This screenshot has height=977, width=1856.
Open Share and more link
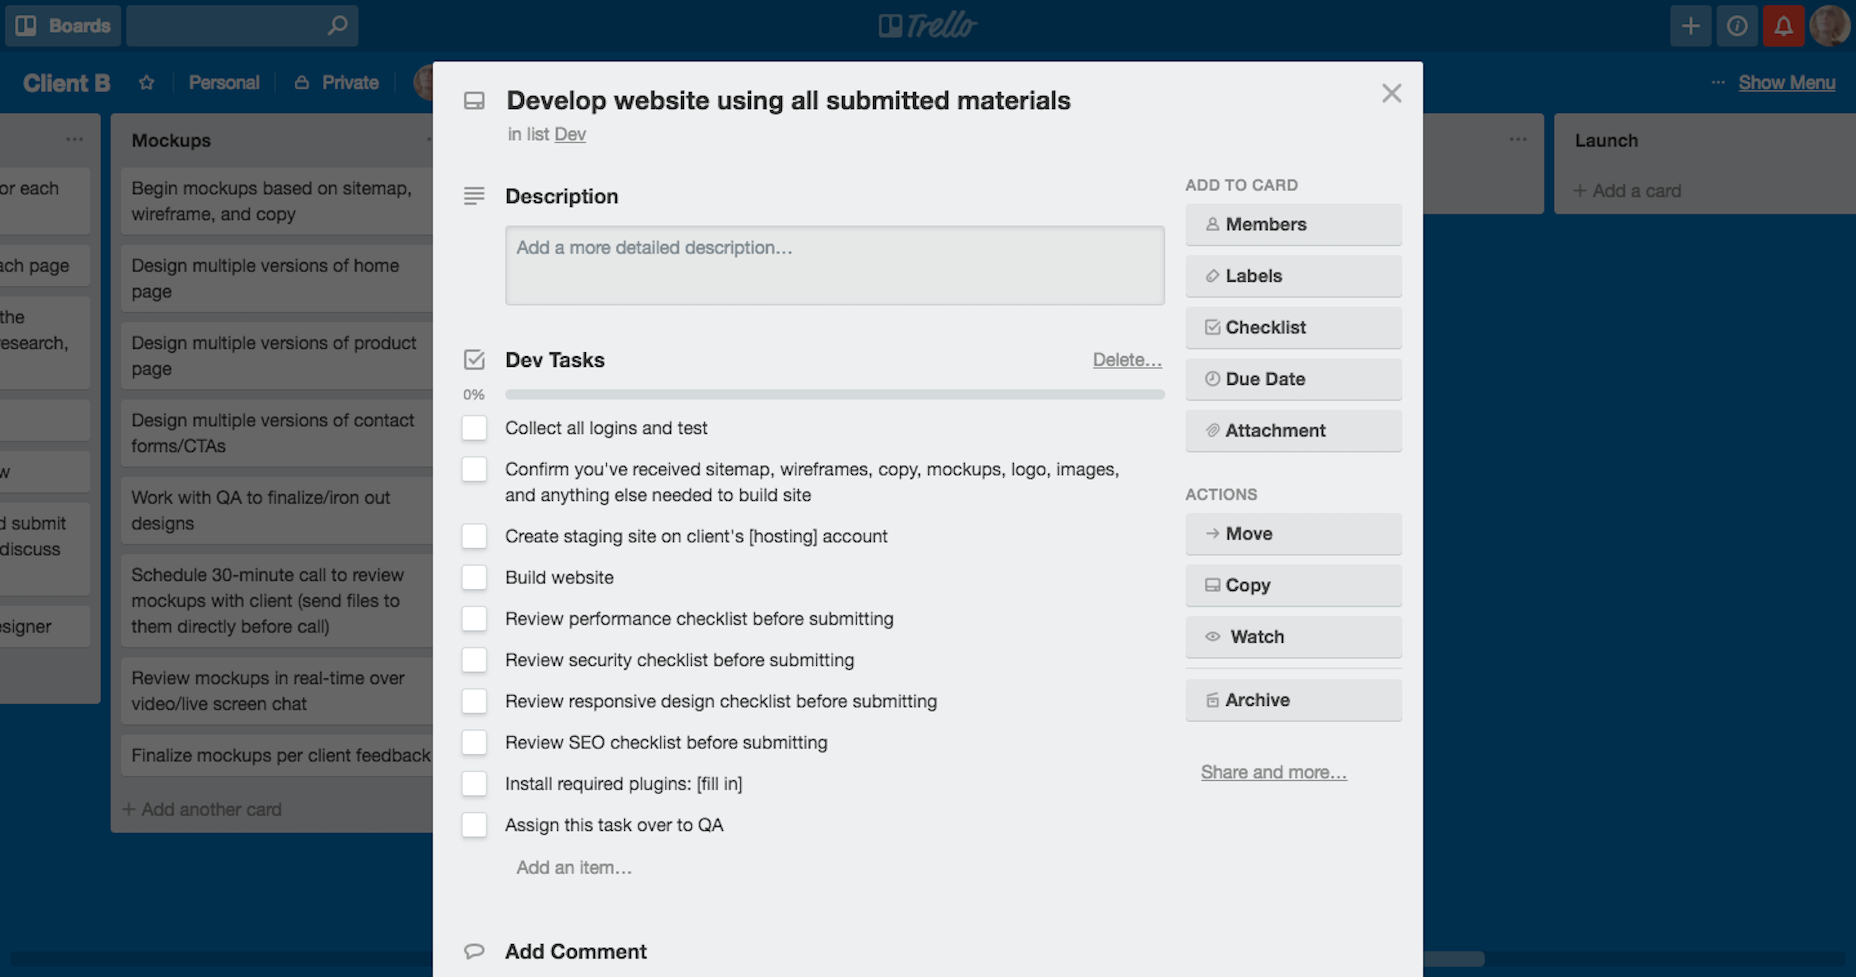(x=1273, y=772)
